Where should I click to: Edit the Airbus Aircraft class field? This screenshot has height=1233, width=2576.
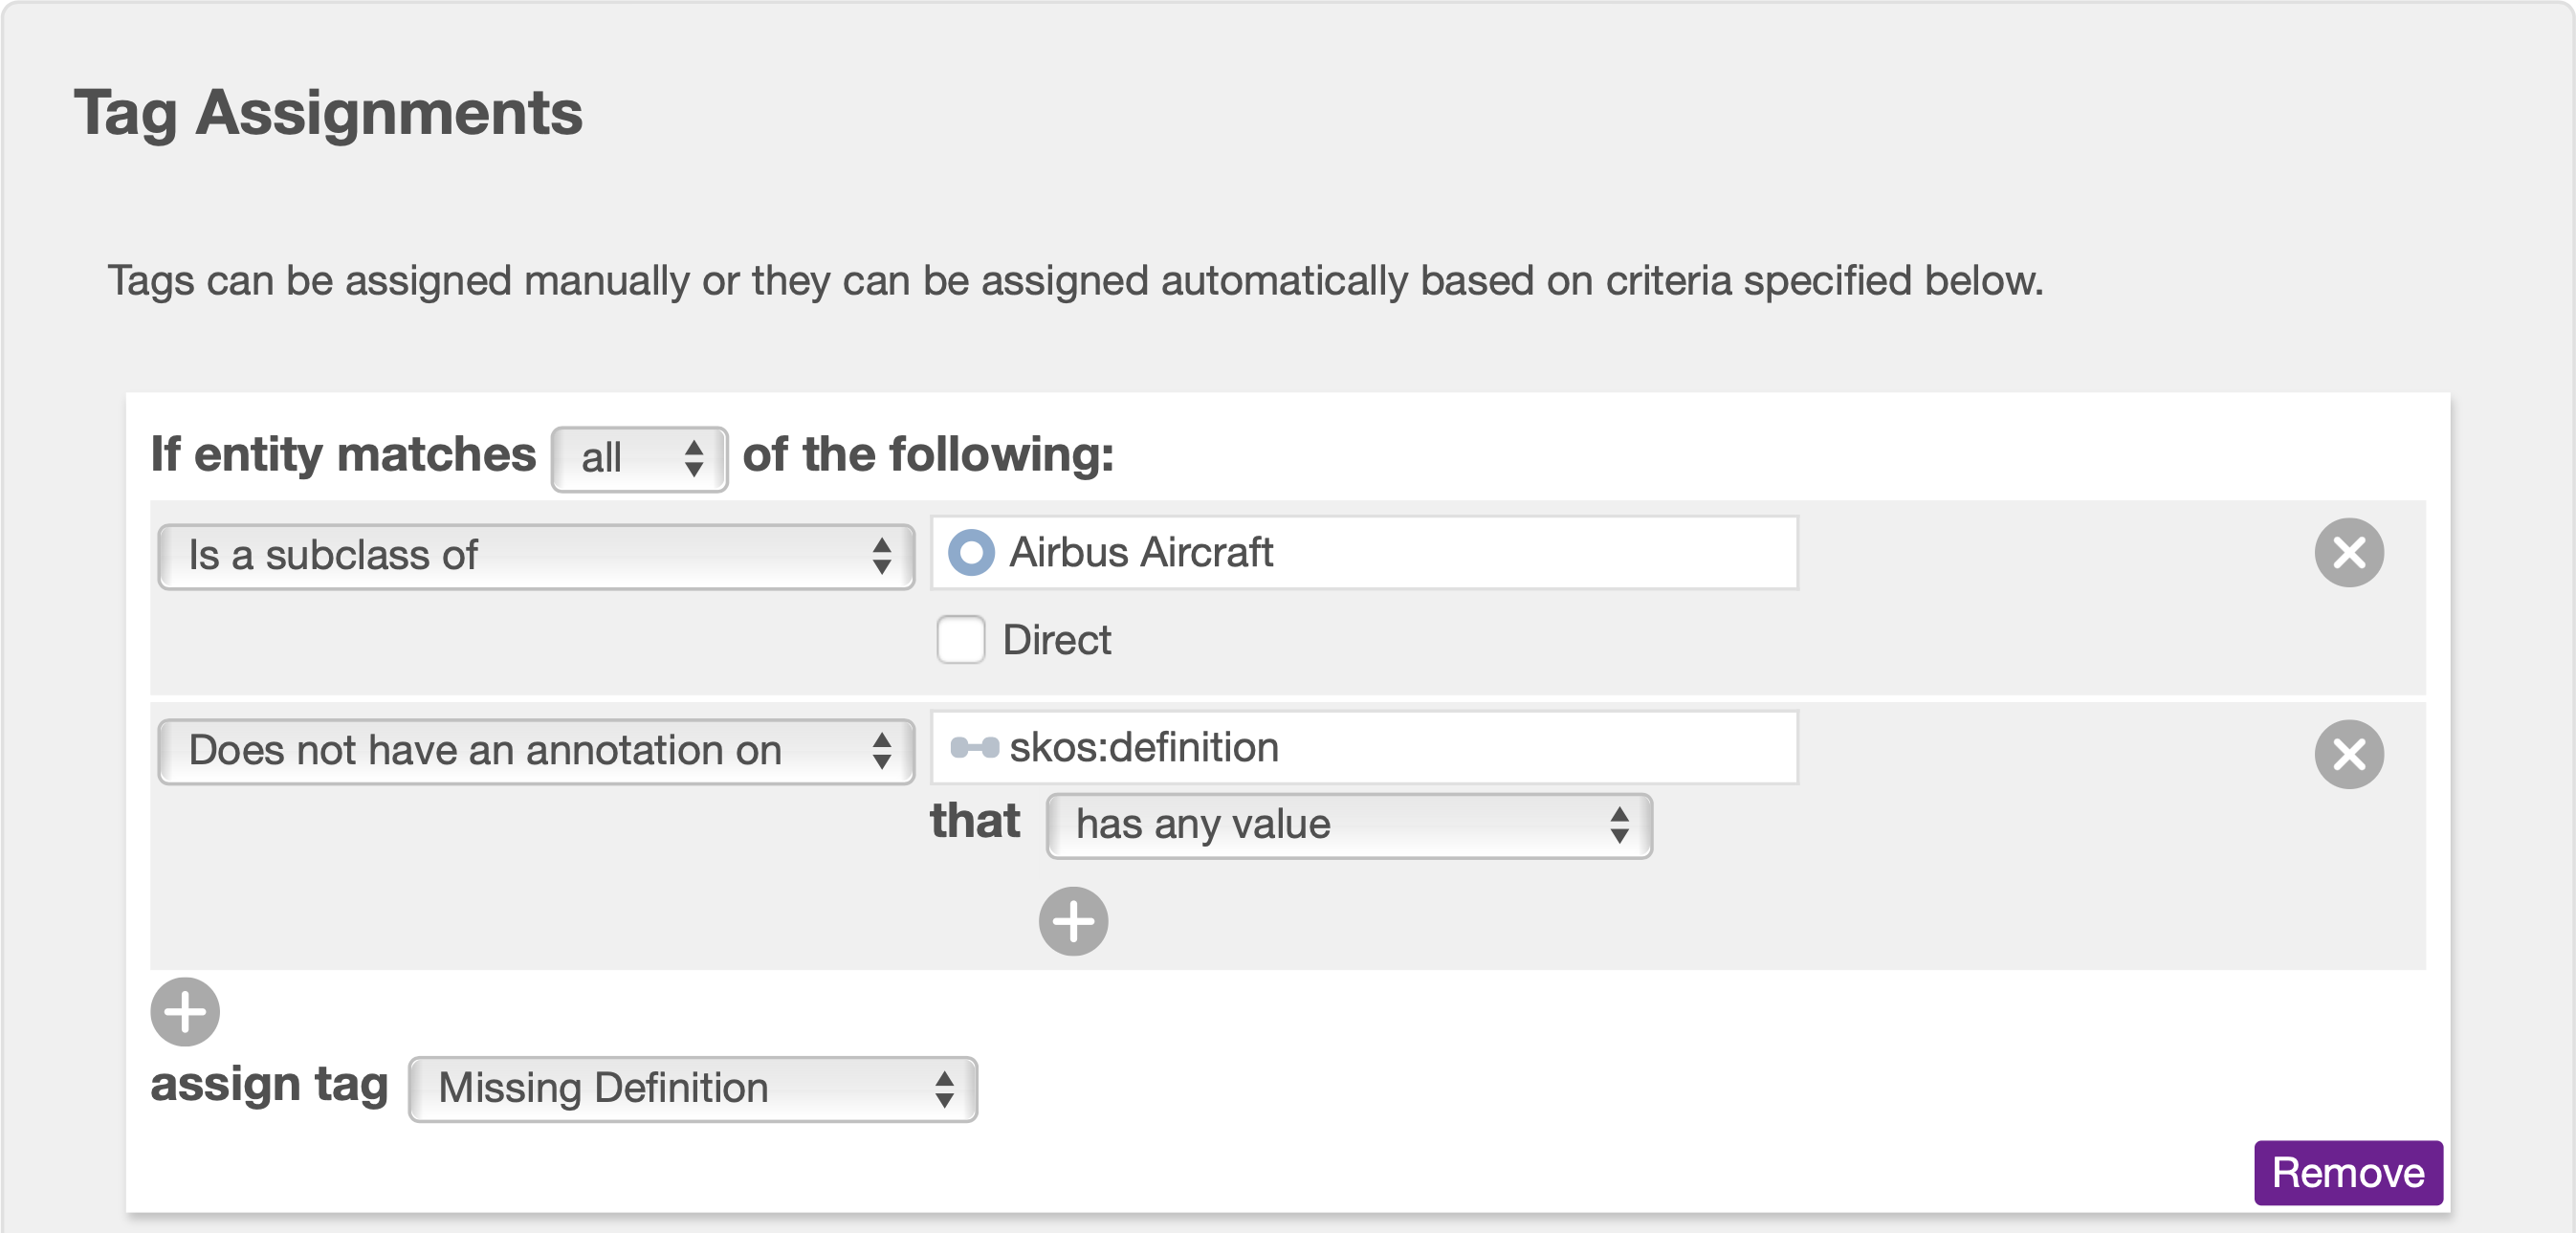coord(1364,553)
